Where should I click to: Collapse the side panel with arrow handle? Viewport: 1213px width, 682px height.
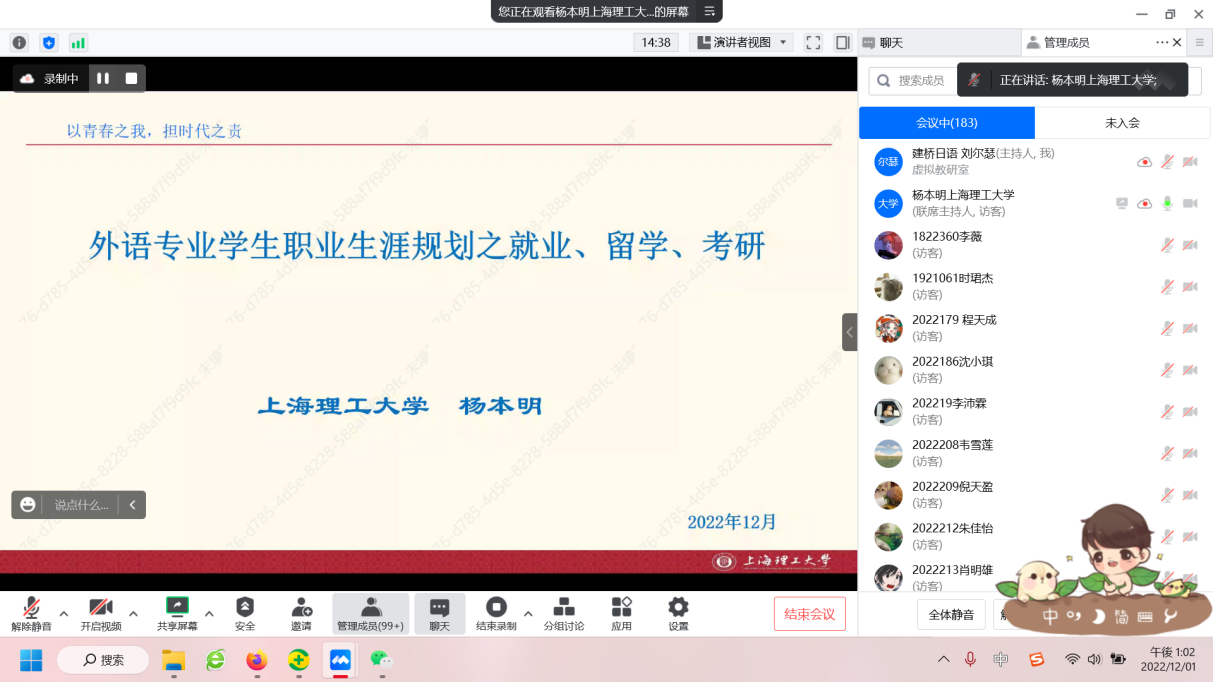point(849,332)
